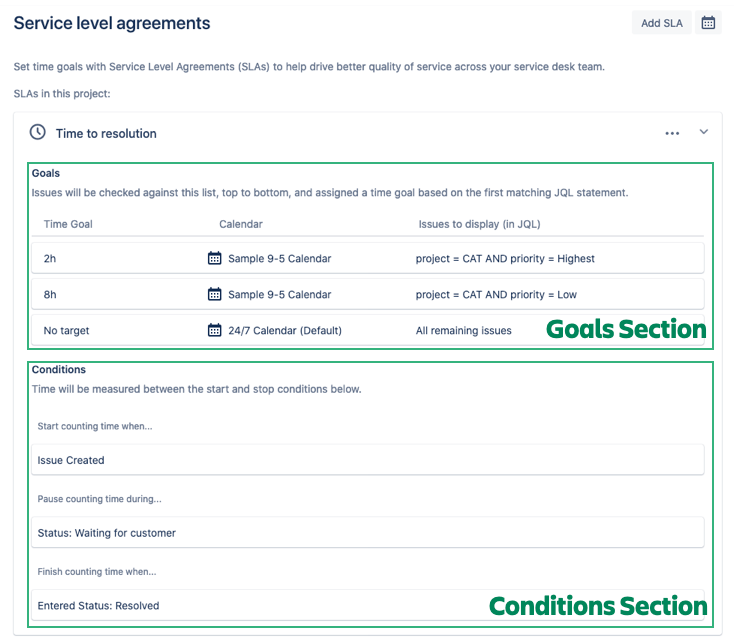Click the Issue Created start condition
739x639 pixels.
coord(71,460)
